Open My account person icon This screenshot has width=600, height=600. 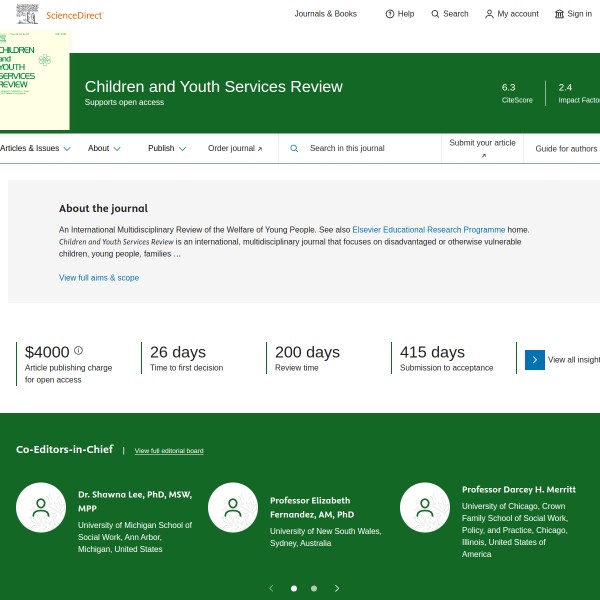(x=489, y=14)
